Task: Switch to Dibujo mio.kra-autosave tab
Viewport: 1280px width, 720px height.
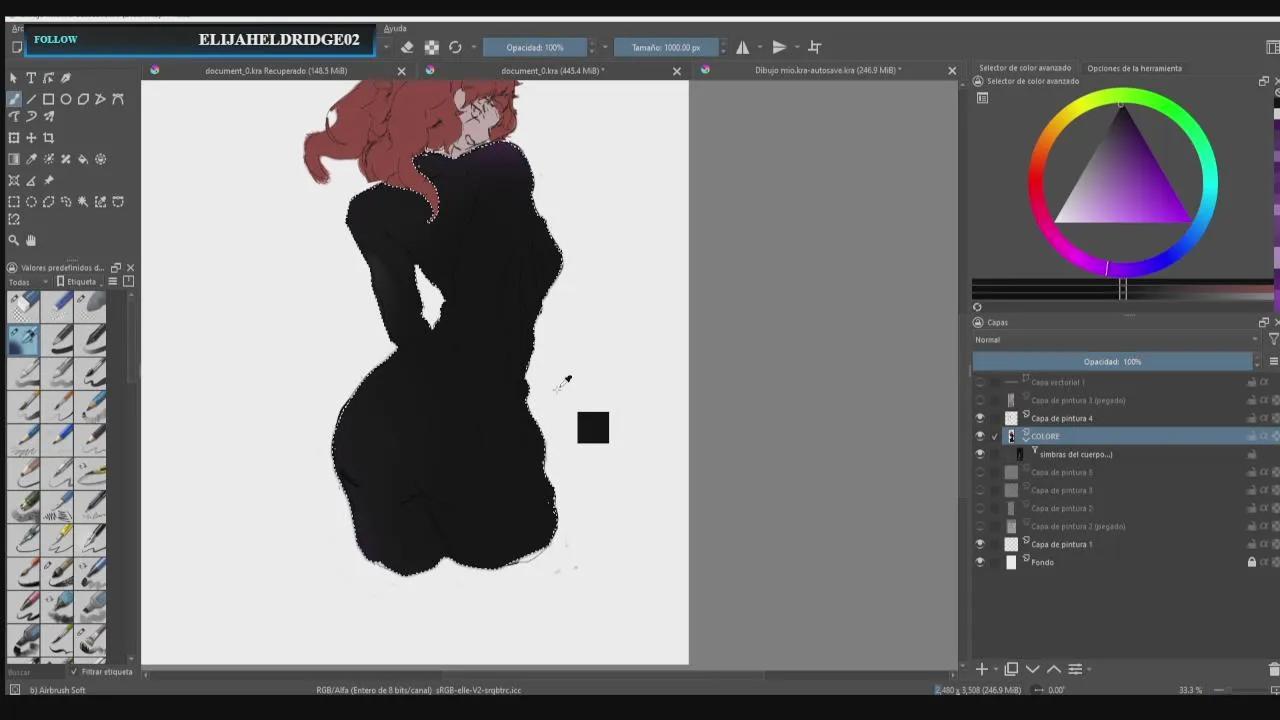Action: point(828,71)
